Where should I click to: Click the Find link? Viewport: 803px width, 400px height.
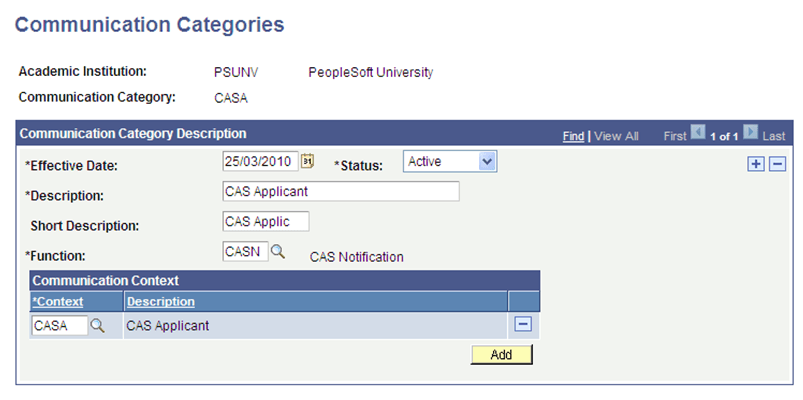pos(573,135)
